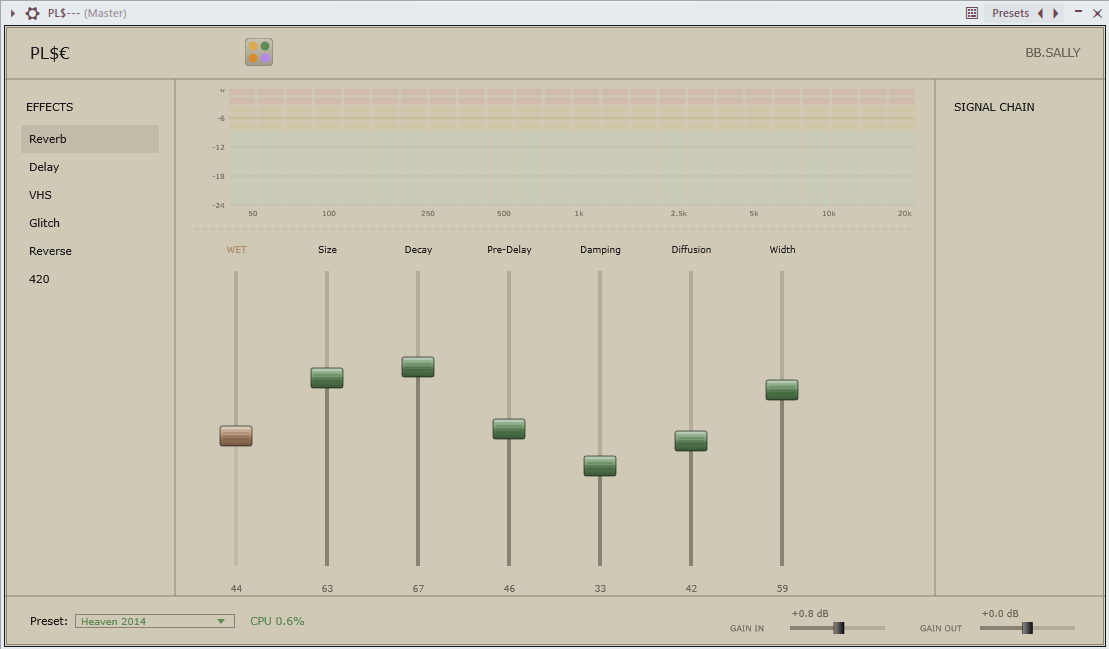Screen dimensions: 1109x649
Task: Expand the plugin window menu arrow
Action: click(13, 13)
